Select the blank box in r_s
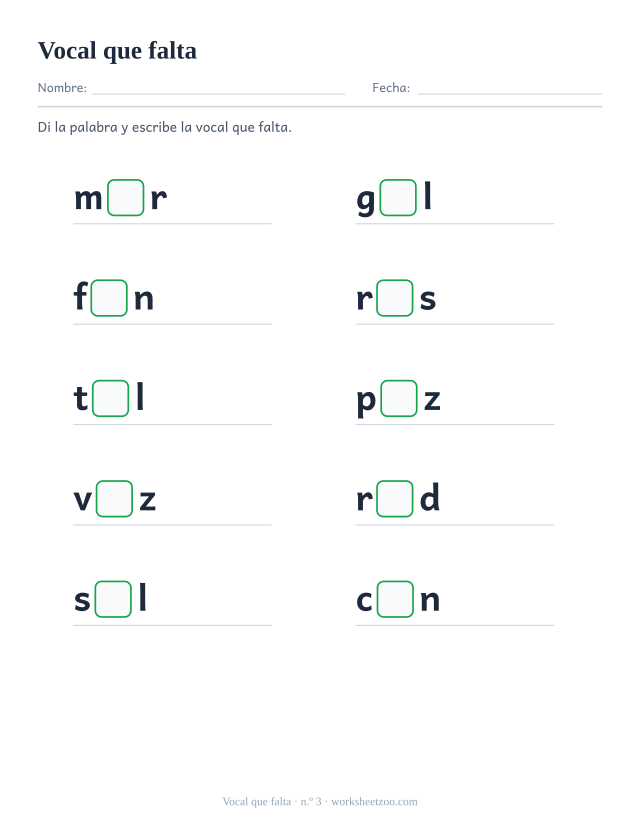 (395, 298)
